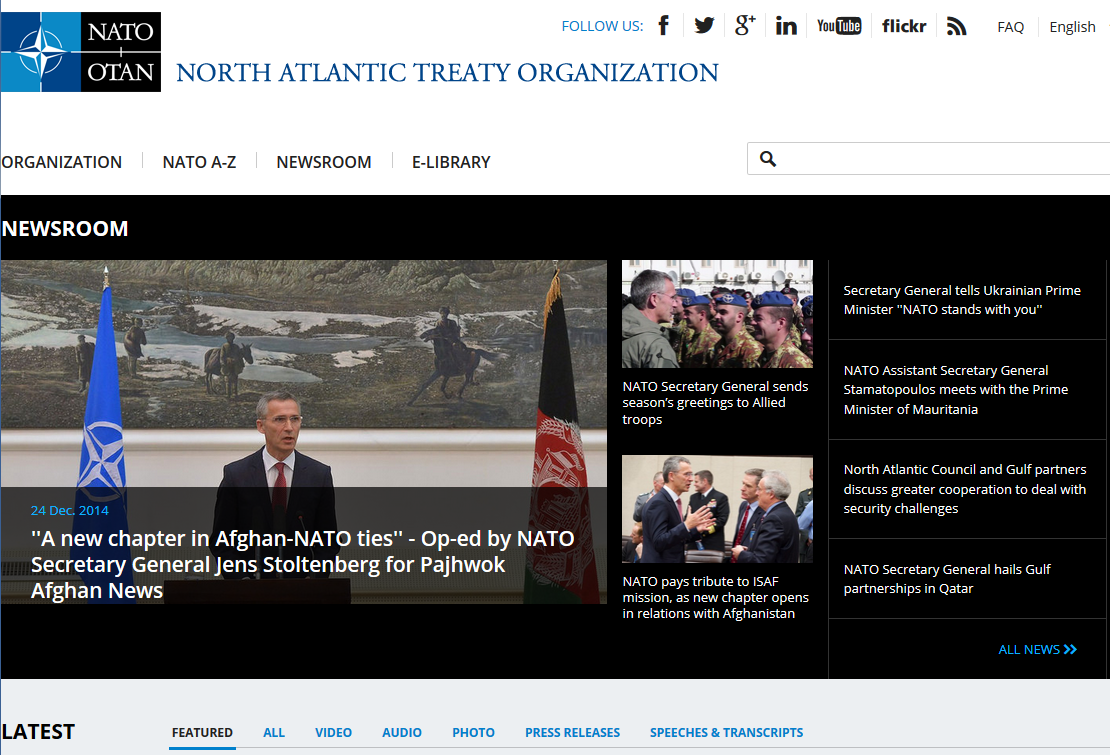1110x755 pixels.
Task: Click the FAQ link
Action: (1010, 27)
